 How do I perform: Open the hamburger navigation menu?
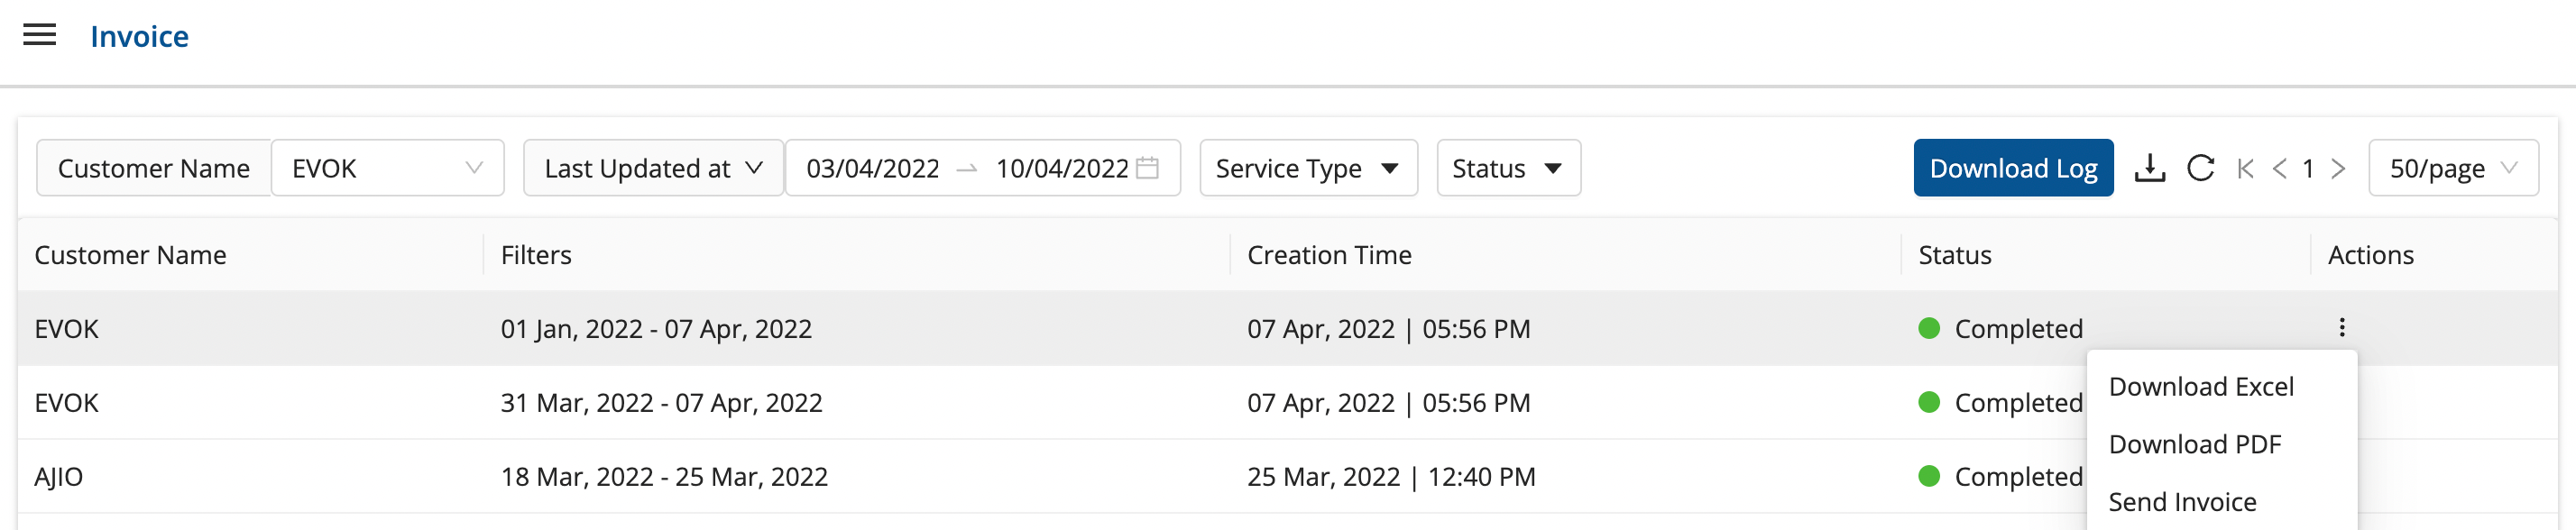[x=40, y=36]
